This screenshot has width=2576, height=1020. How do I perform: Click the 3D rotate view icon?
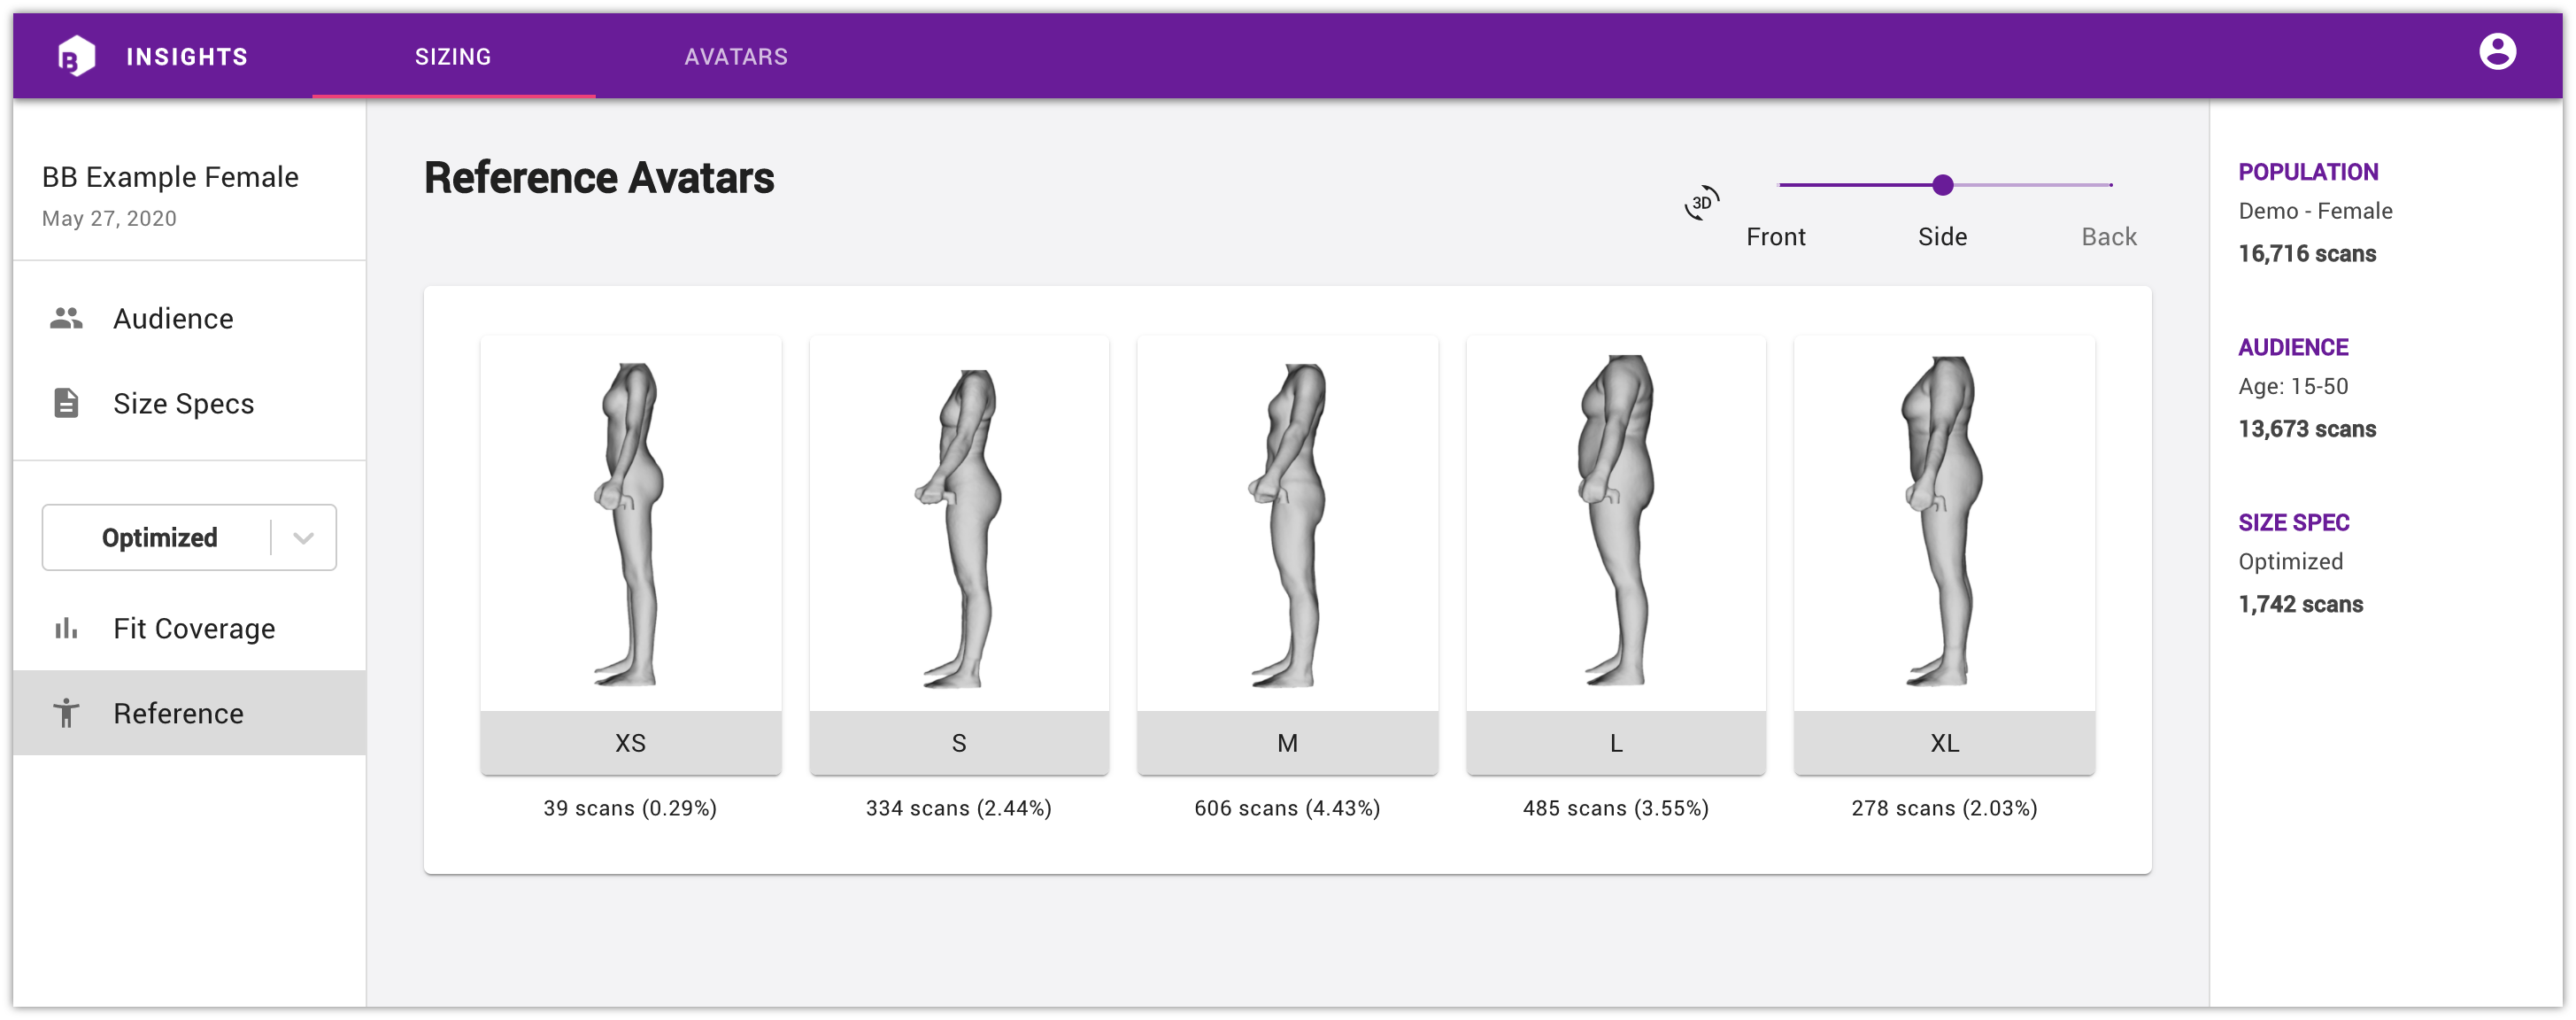(x=1701, y=203)
